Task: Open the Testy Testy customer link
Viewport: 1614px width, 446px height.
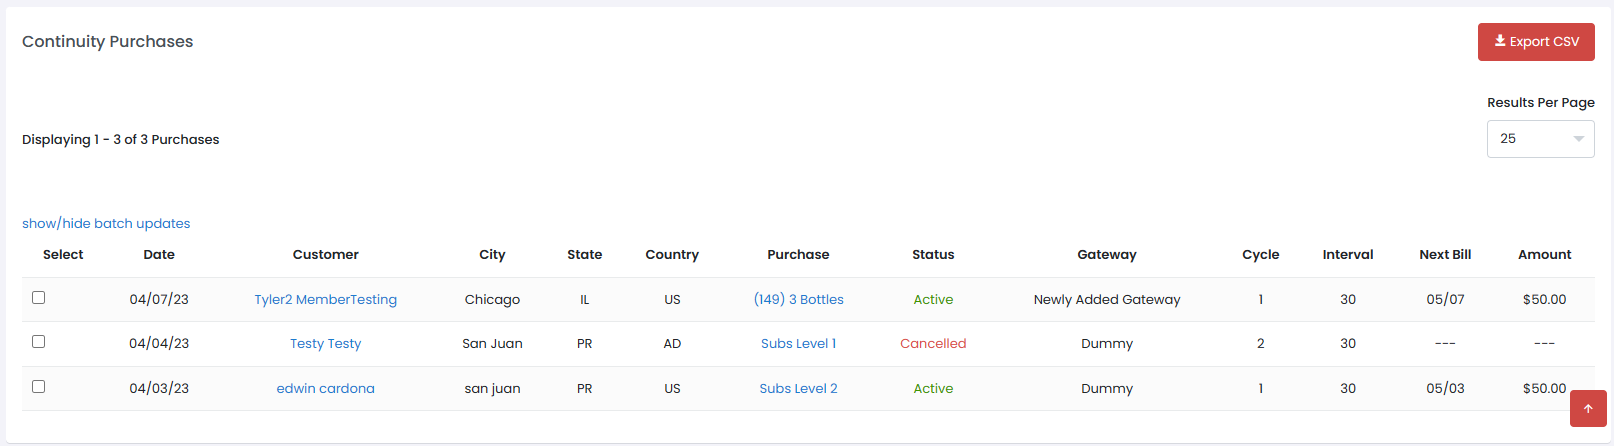Action: tap(325, 343)
